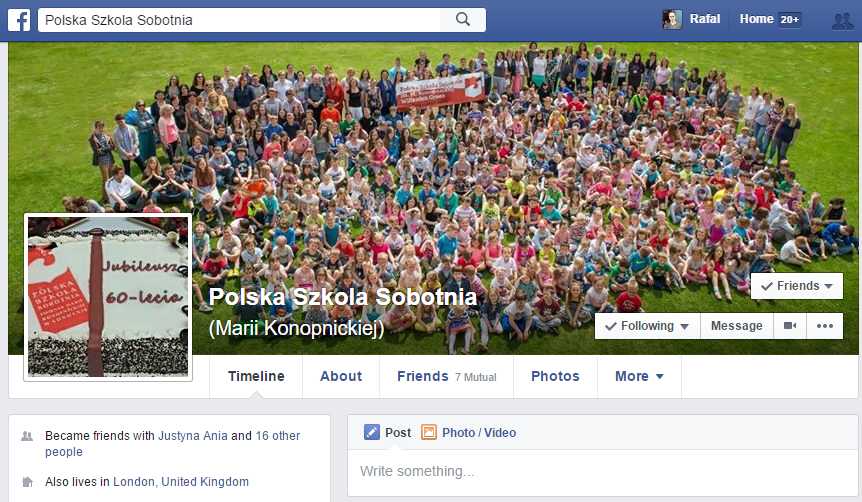Open the Photos tab
Screen dimensions: 862x502
(x=555, y=376)
